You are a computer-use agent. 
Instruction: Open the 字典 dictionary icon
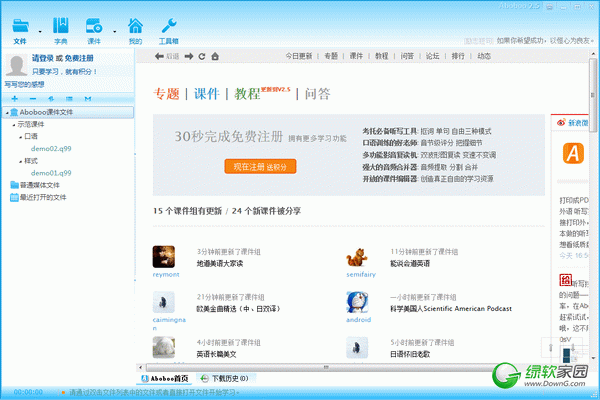[x=60, y=25]
